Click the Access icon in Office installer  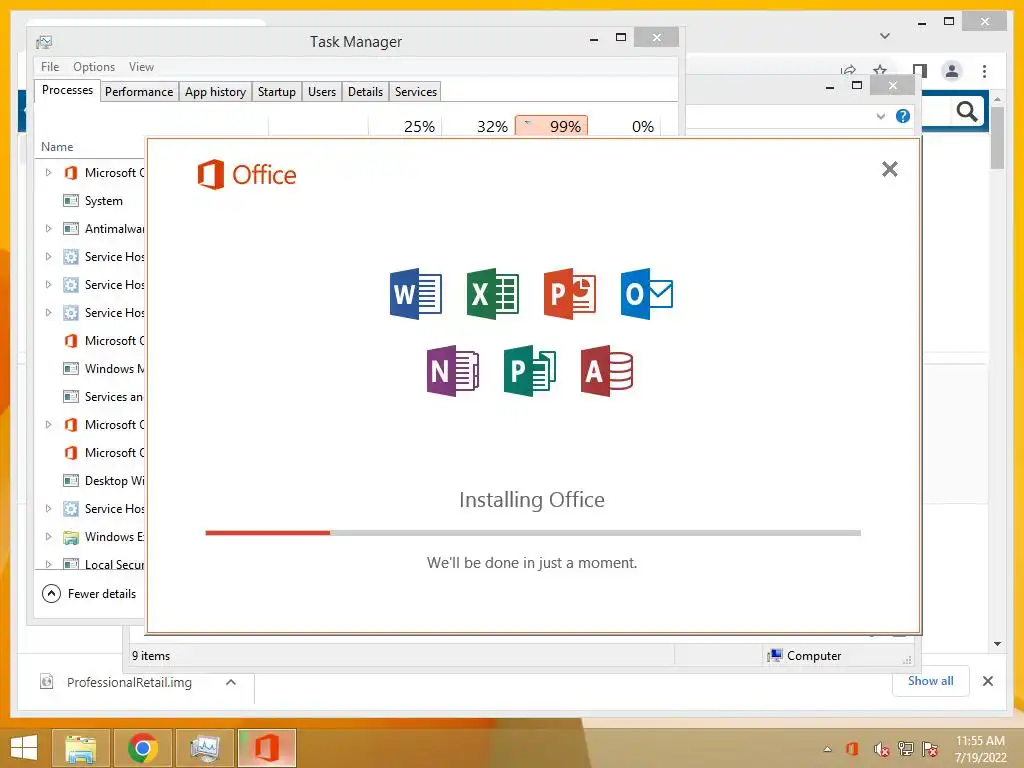607,371
